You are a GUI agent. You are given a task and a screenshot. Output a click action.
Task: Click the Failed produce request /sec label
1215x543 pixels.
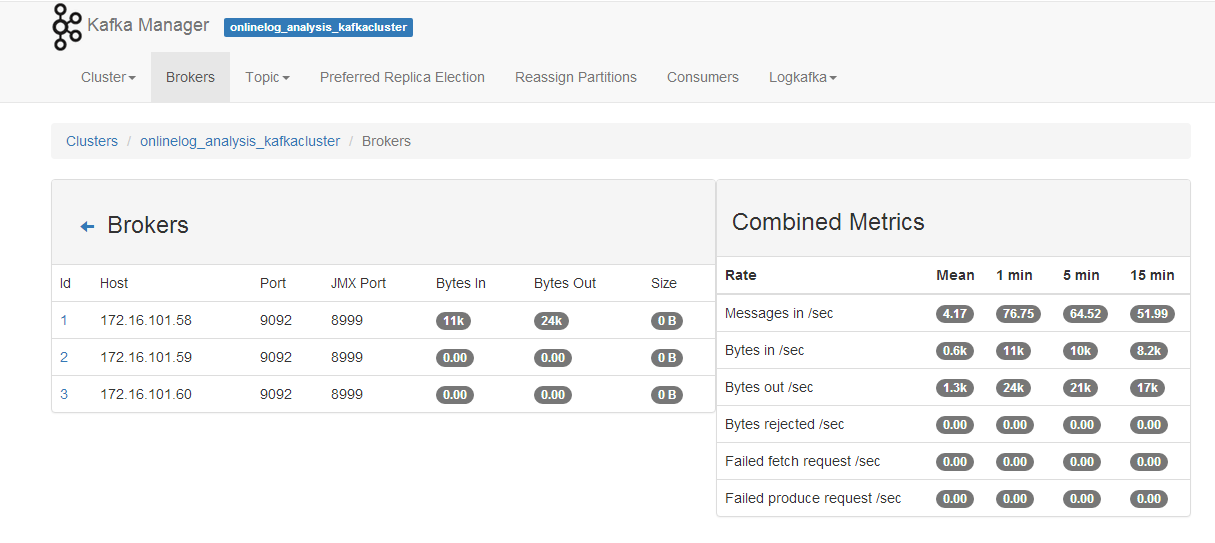(813, 498)
